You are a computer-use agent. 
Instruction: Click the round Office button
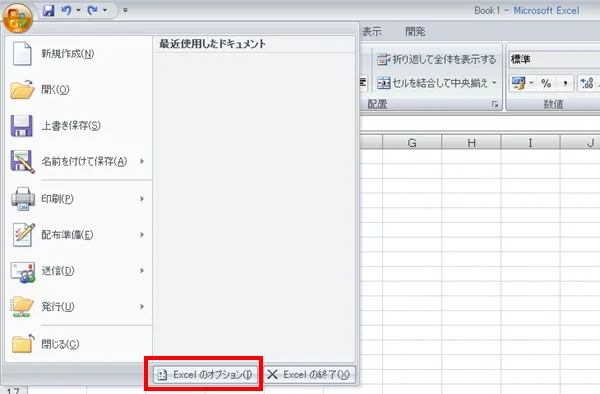(x=17, y=18)
